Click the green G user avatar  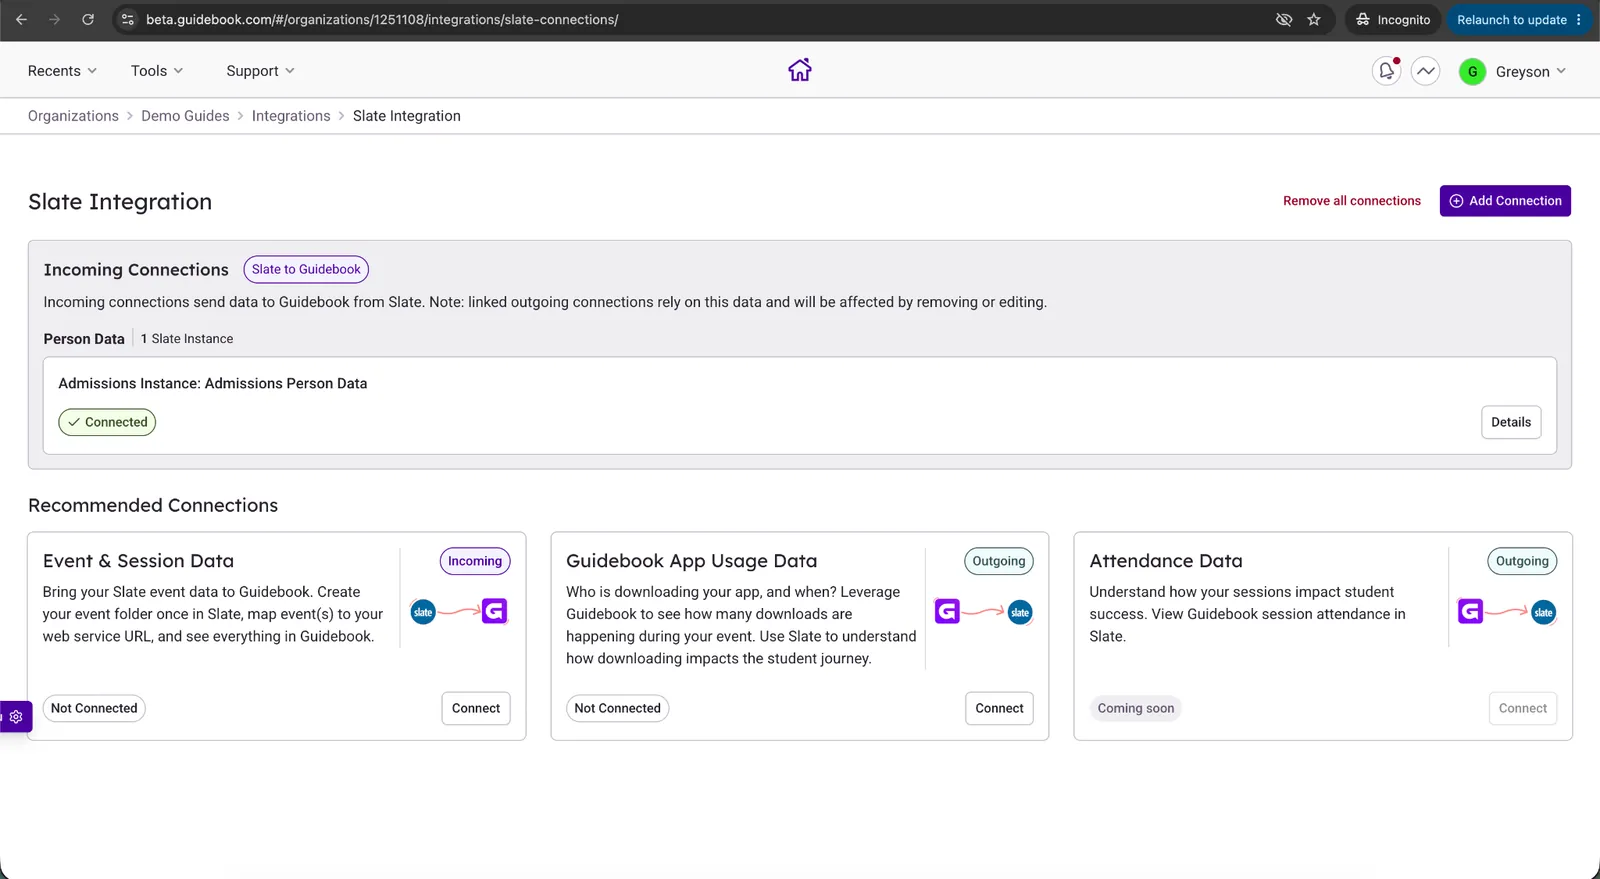tap(1472, 72)
